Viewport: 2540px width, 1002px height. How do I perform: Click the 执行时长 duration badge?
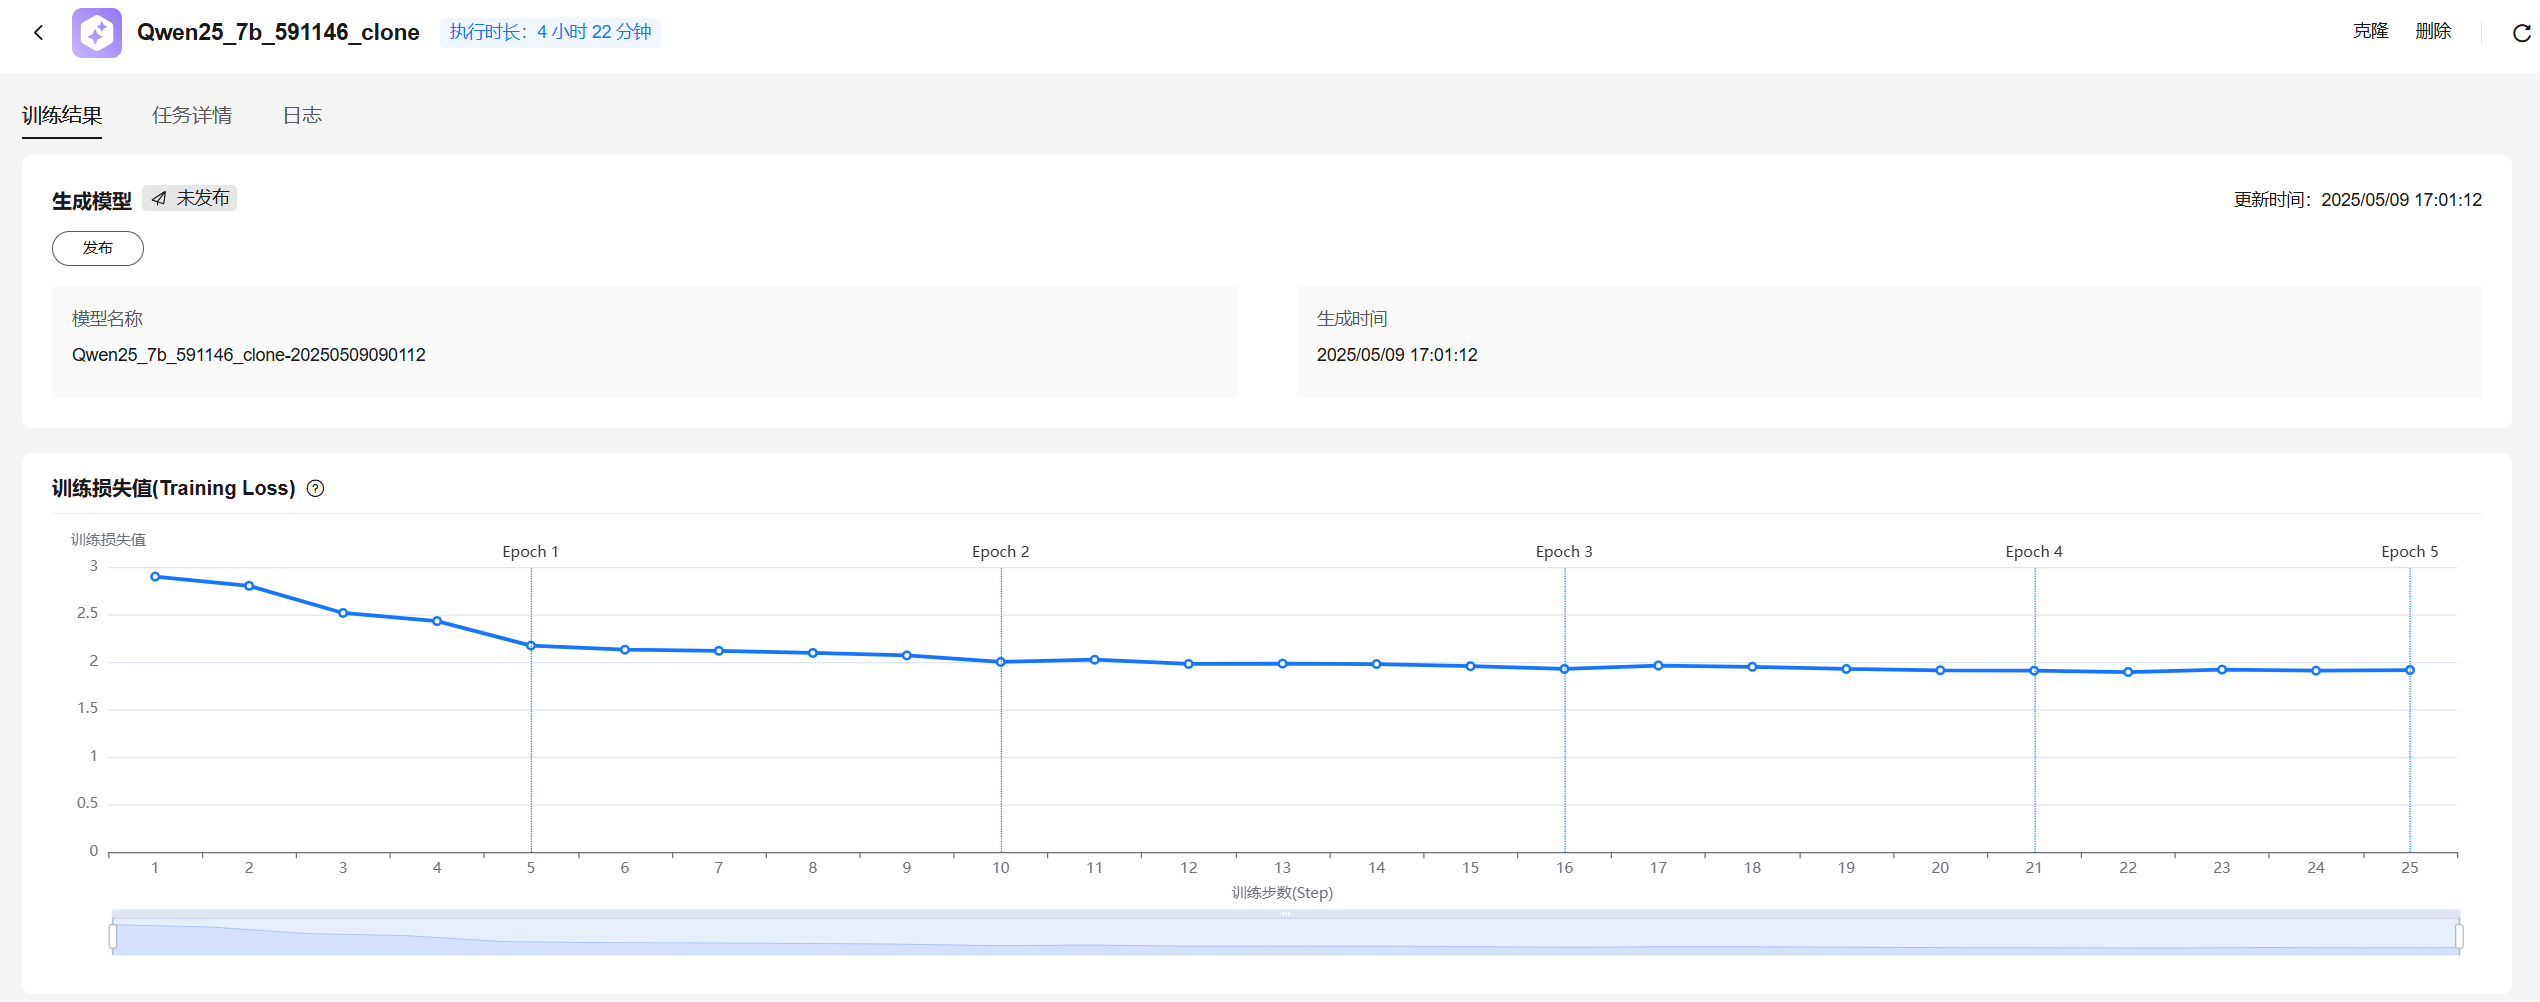click(550, 32)
